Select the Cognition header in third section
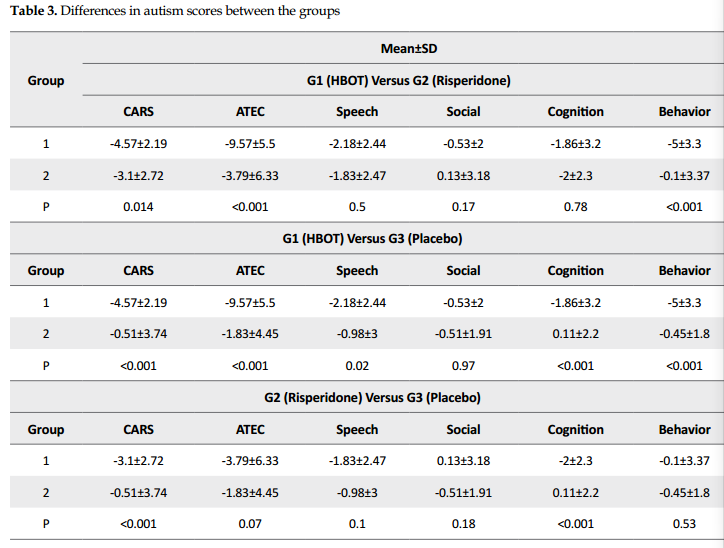 575,430
